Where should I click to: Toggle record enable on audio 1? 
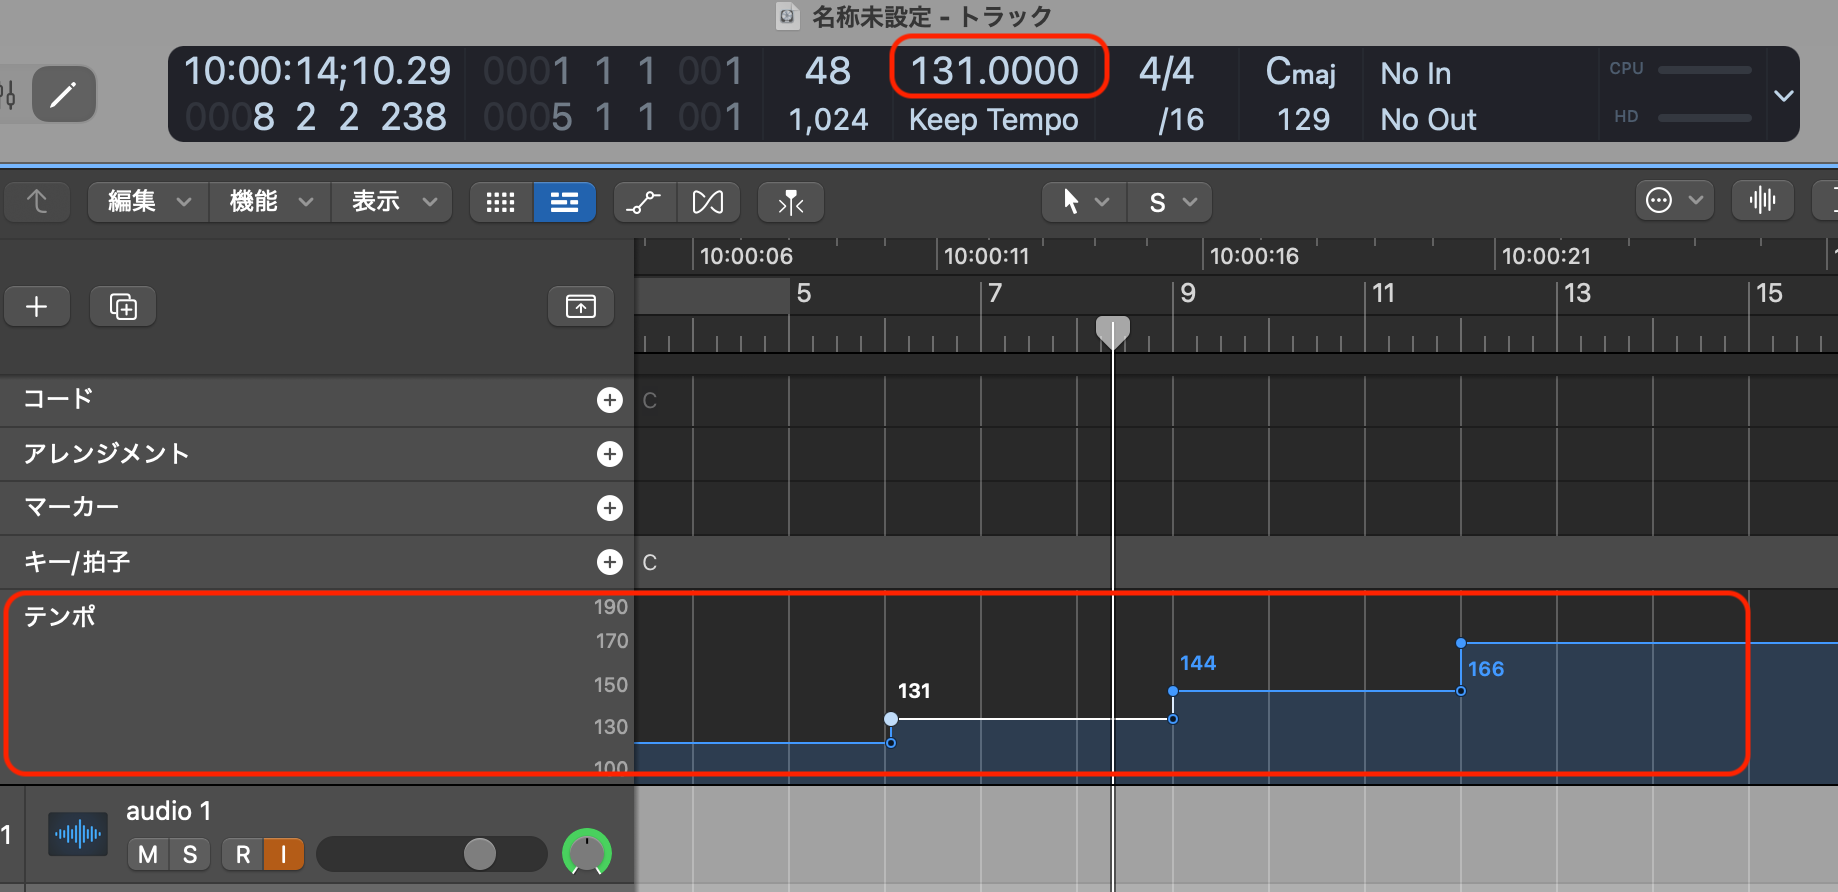pyautogui.click(x=242, y=854)
